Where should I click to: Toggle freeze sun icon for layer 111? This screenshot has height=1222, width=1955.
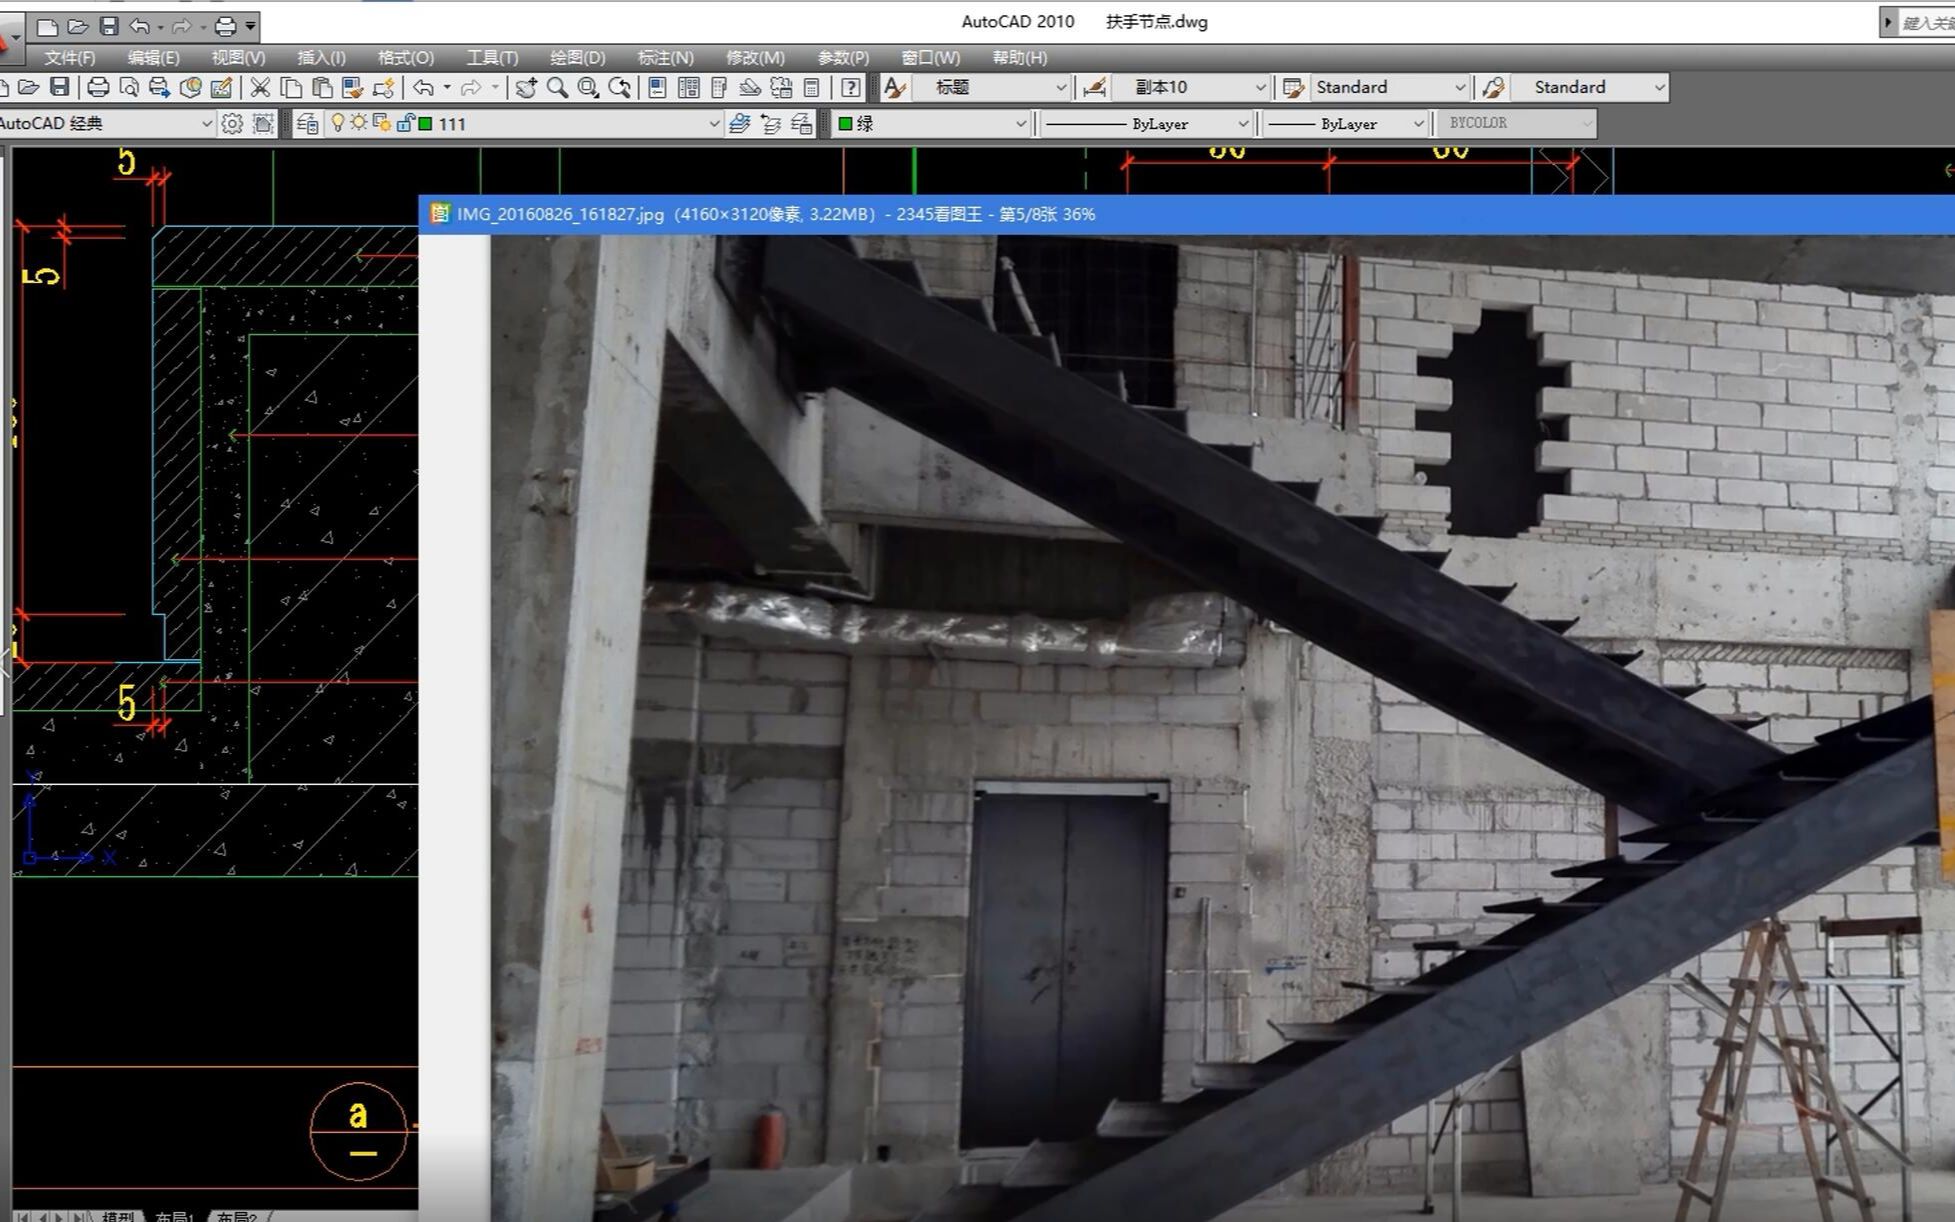358,123
